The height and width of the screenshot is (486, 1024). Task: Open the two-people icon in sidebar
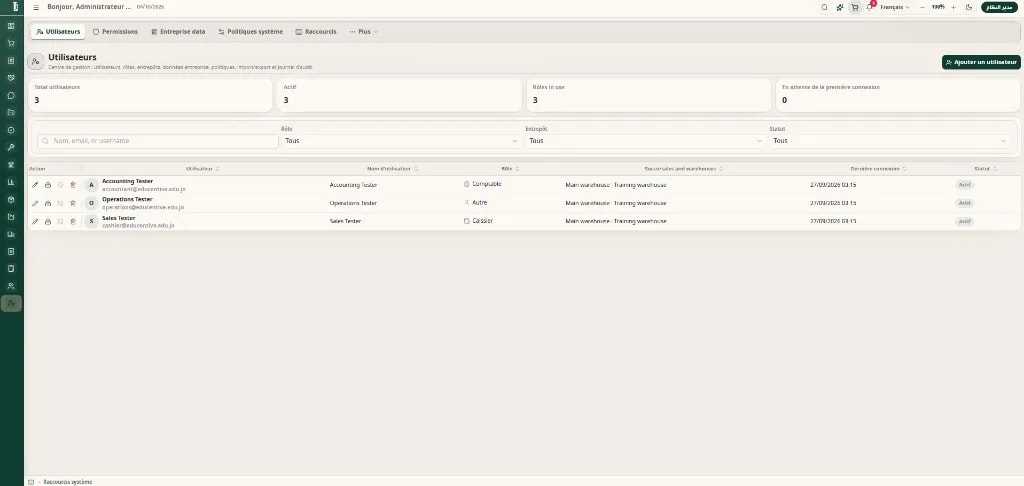click(x=11, y=285)
